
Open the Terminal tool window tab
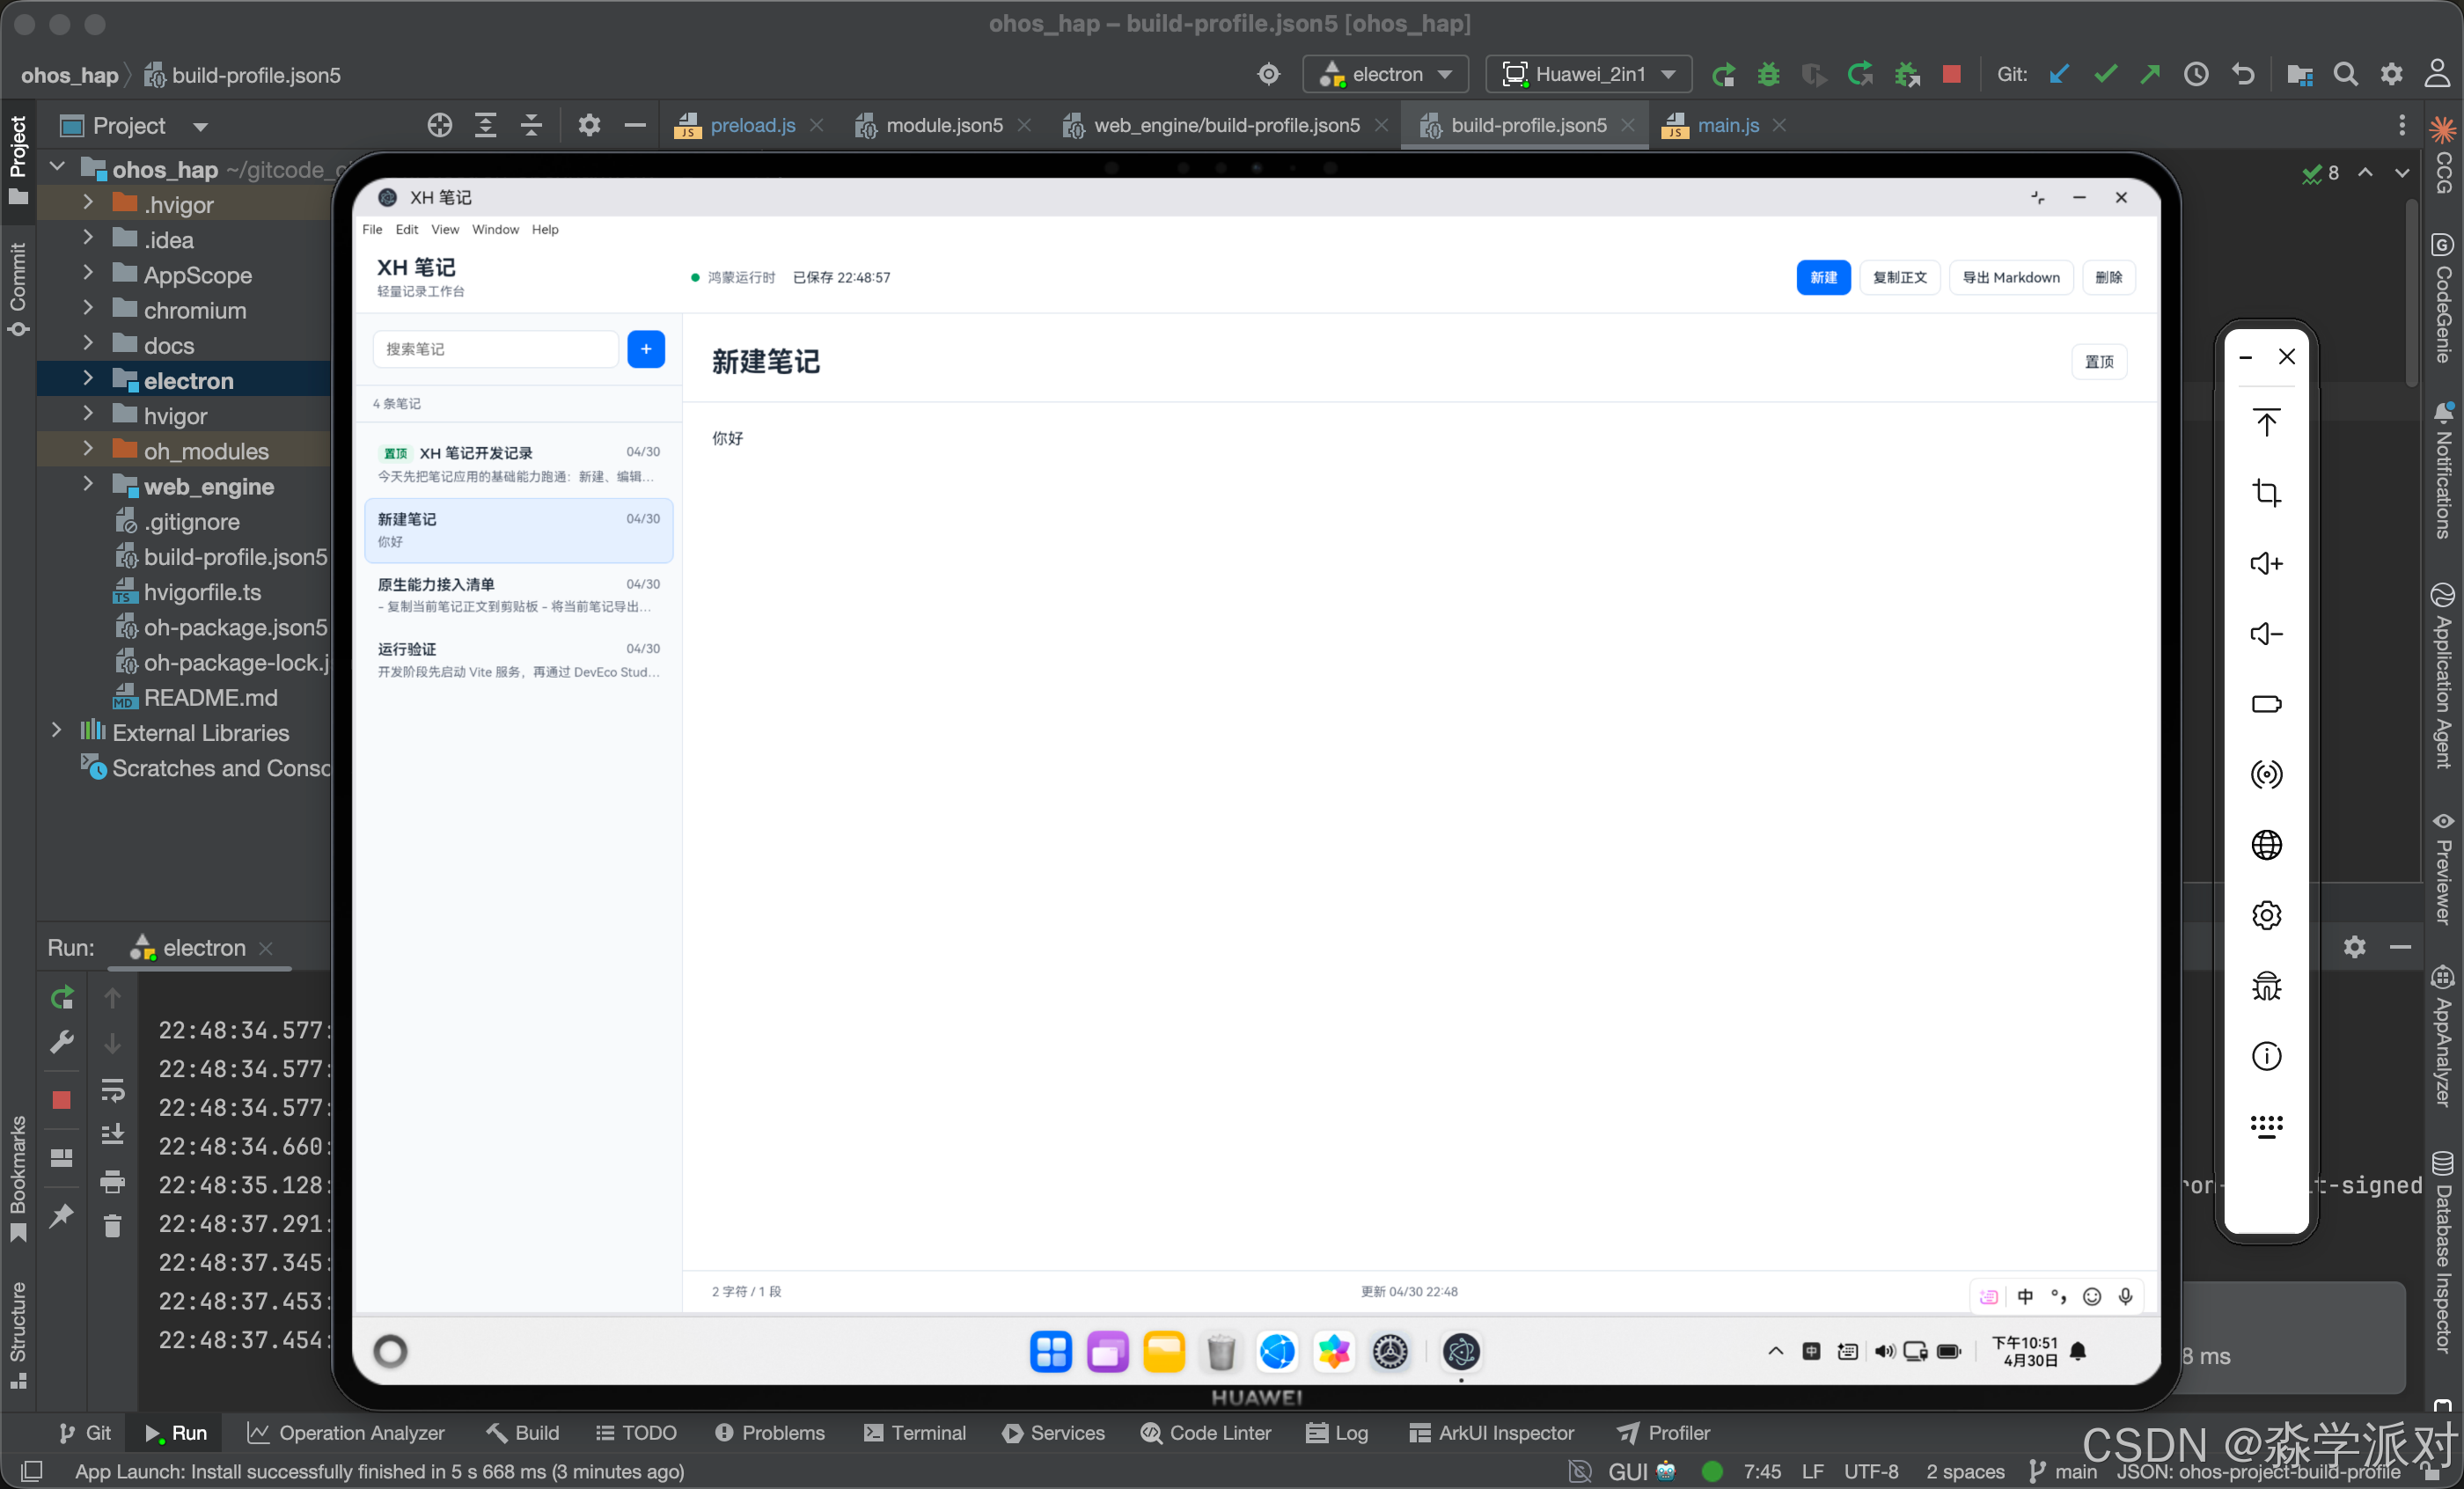click(914, 1433)
